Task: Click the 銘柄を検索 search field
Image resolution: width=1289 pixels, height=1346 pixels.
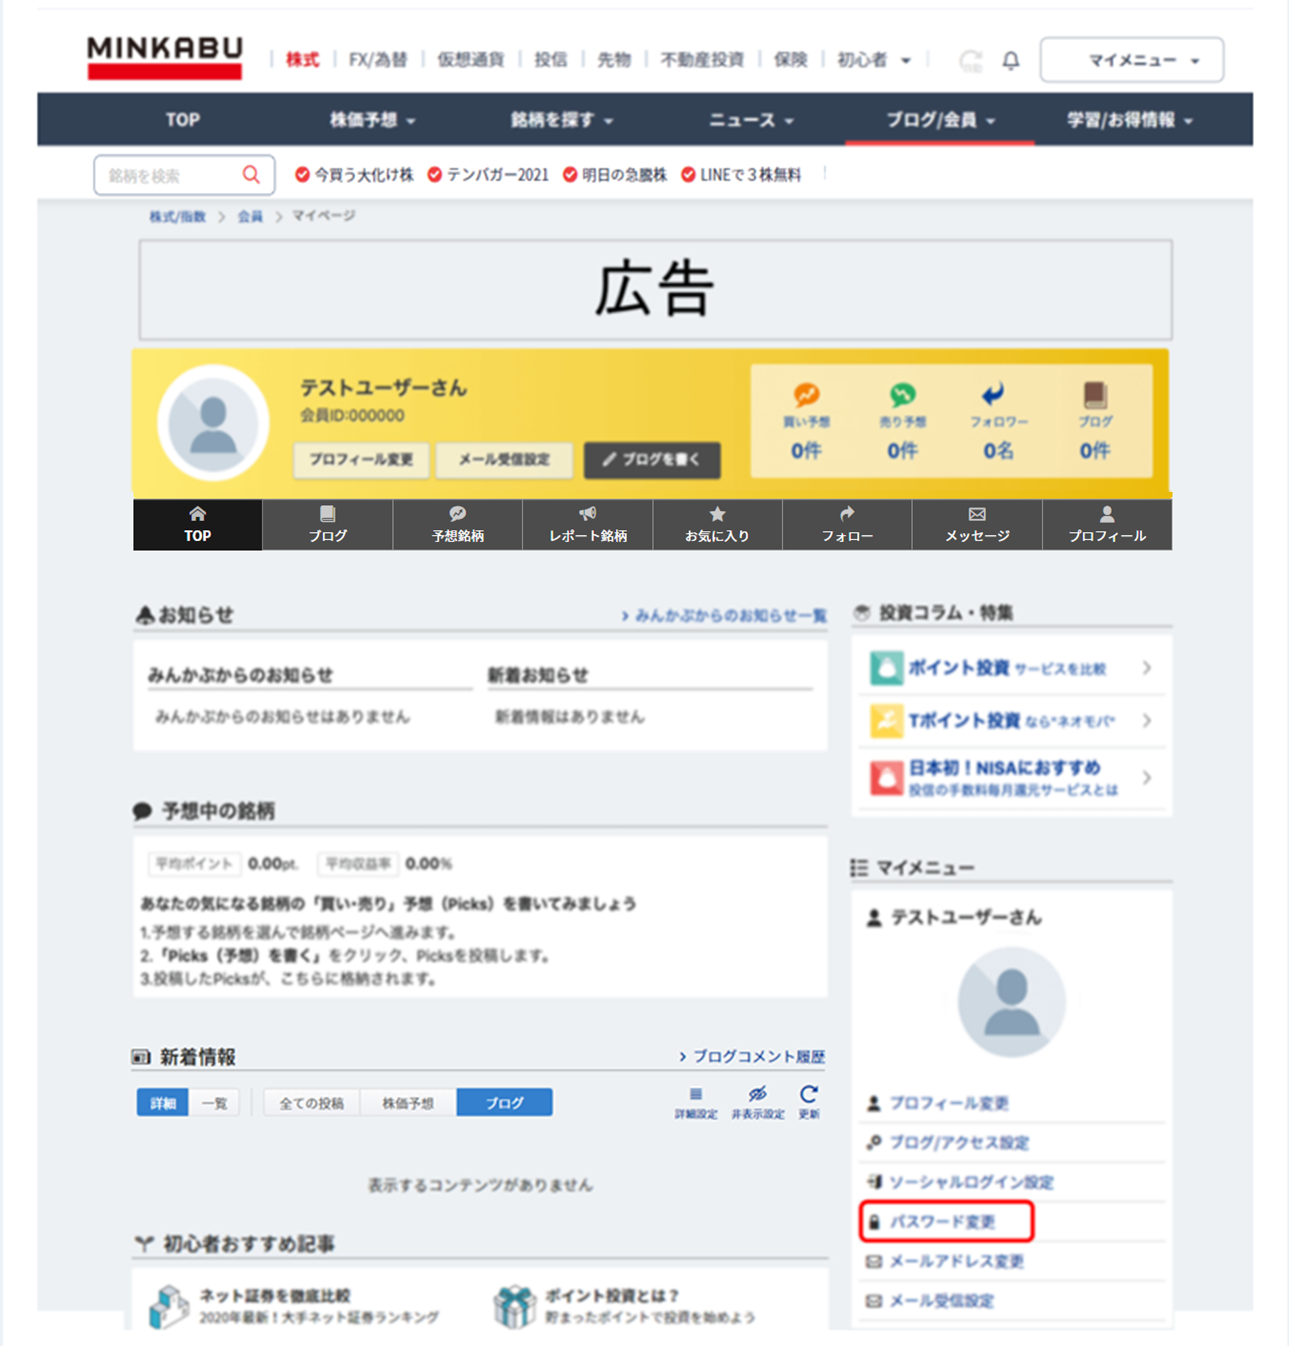Action: pos(170,176)
